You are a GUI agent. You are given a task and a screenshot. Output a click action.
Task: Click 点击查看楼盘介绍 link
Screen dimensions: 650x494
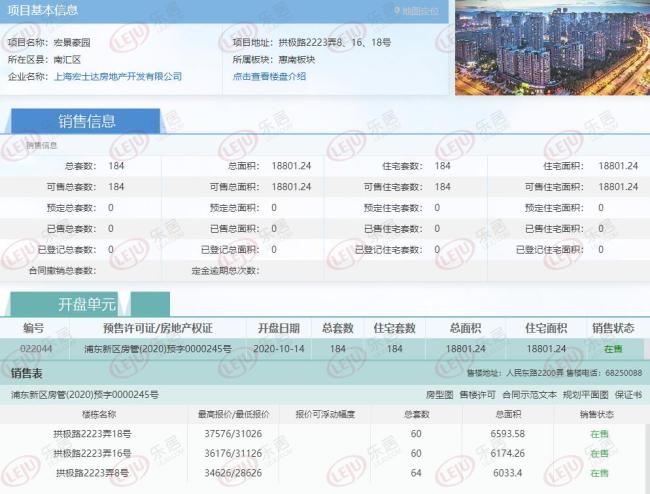[269, 76]
